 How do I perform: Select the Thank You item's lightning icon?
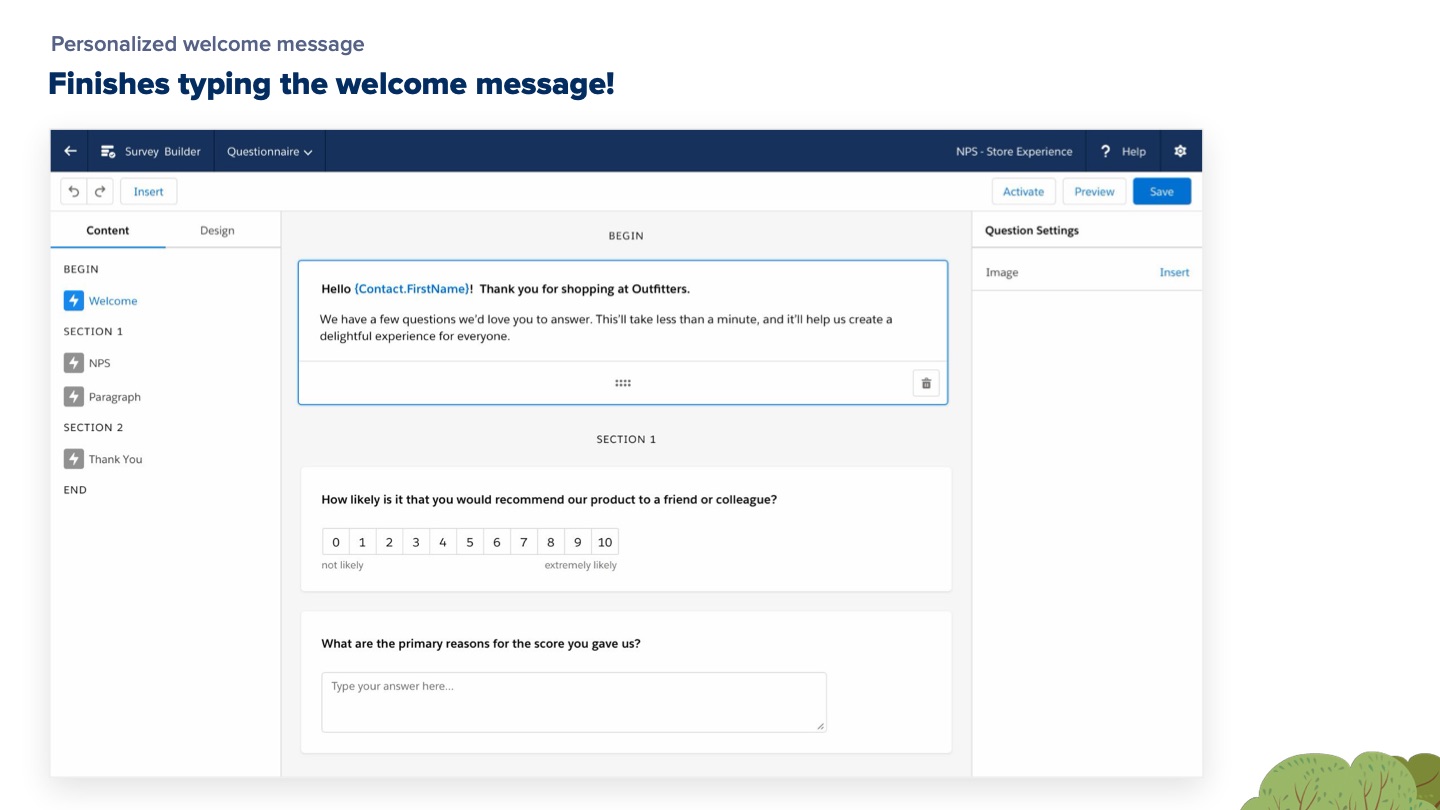pos(73,459)
